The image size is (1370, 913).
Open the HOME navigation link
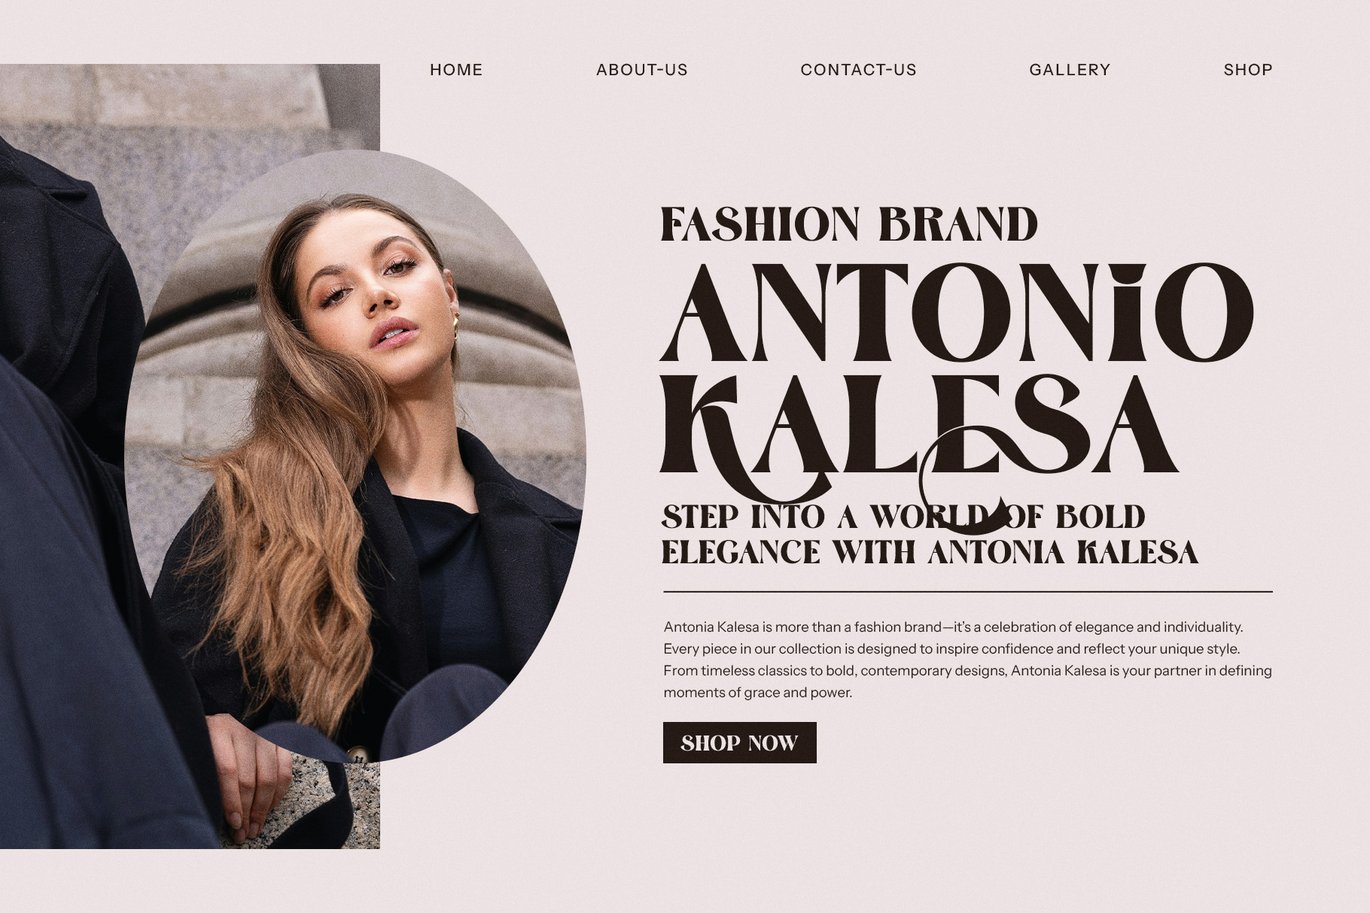[x=456, y=70]
